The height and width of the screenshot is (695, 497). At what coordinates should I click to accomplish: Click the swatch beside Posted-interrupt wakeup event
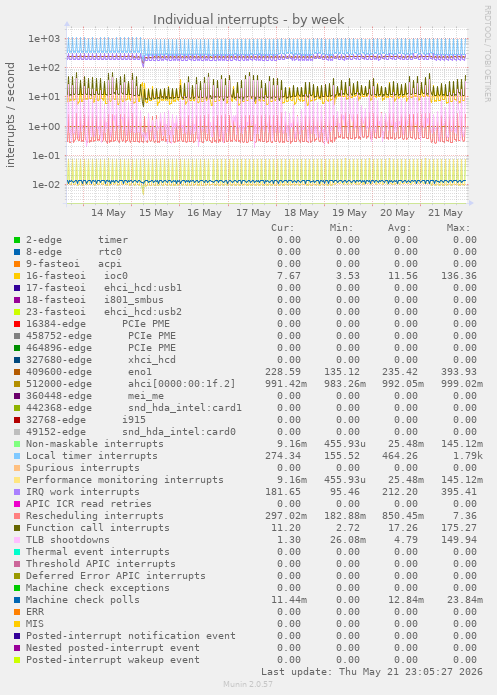pos(17,660)
